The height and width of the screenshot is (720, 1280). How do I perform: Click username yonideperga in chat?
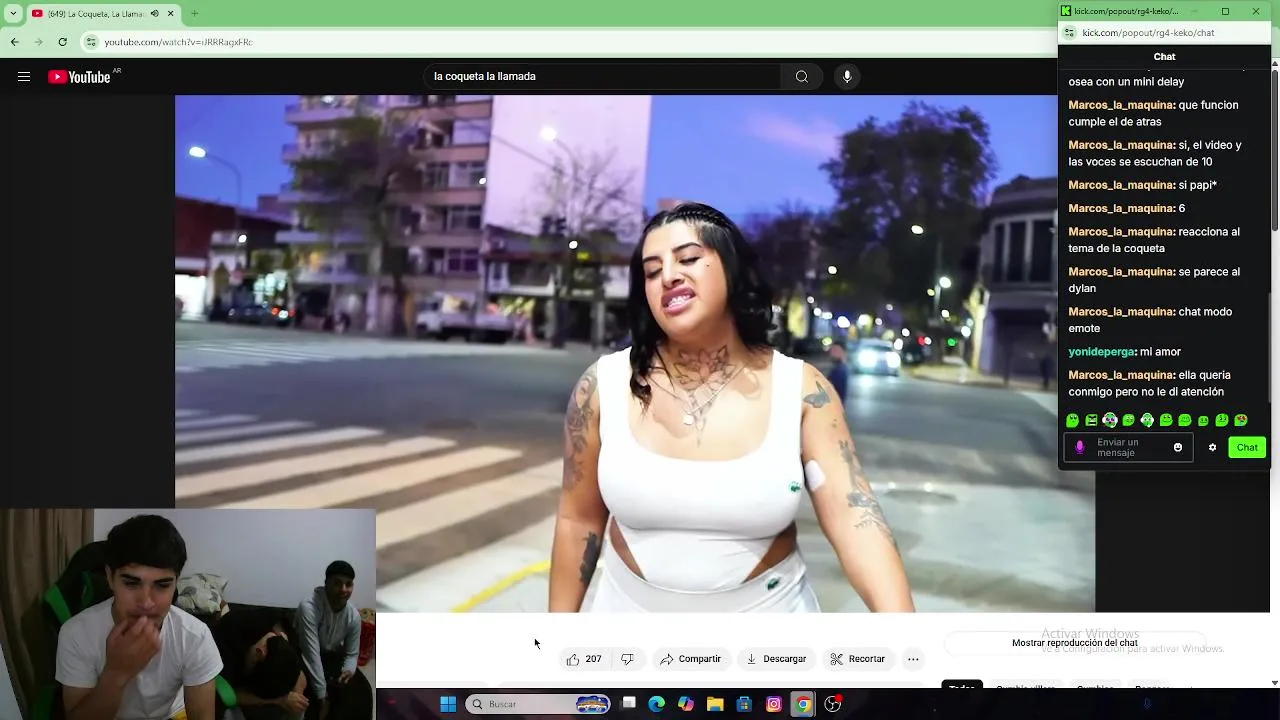[1101, 352]
